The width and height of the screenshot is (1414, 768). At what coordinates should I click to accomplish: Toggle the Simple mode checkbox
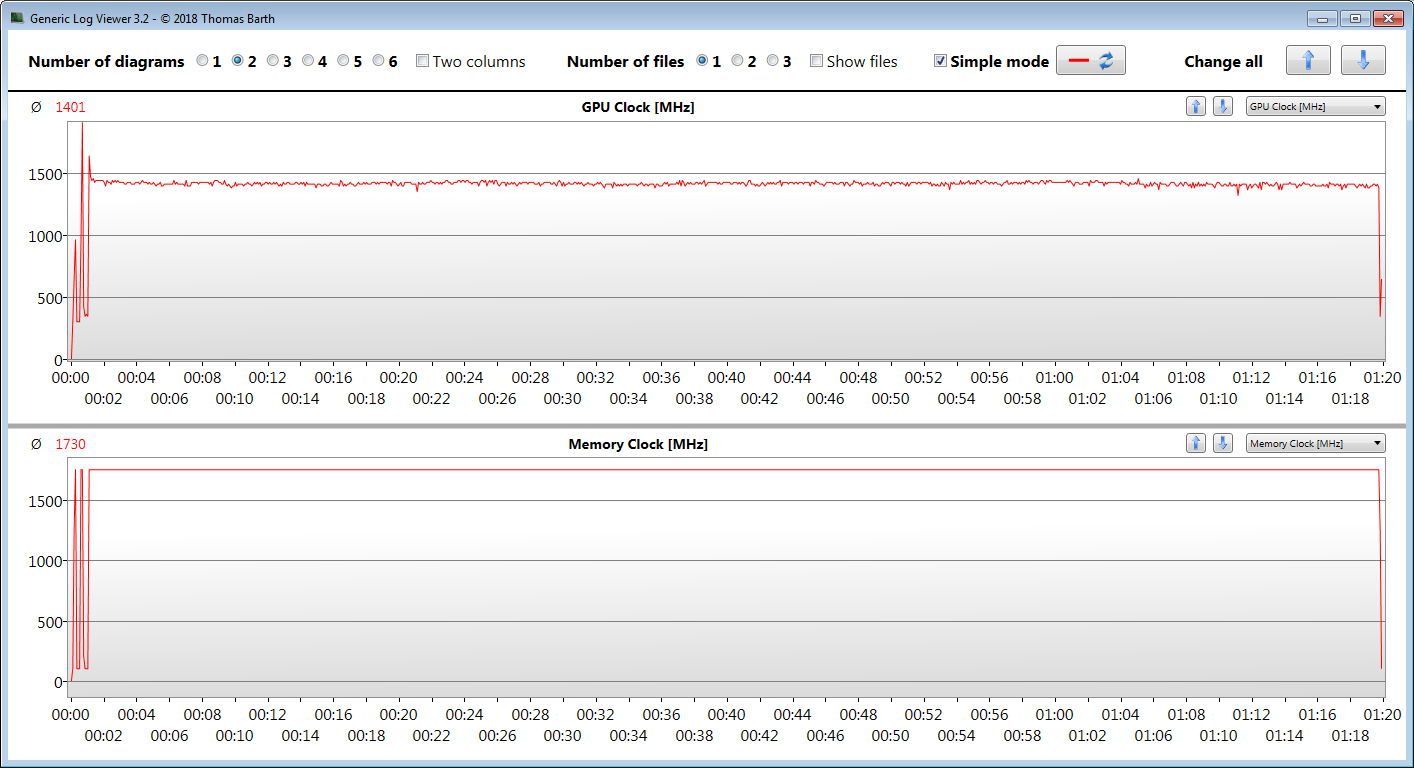(x=940, y=61)
